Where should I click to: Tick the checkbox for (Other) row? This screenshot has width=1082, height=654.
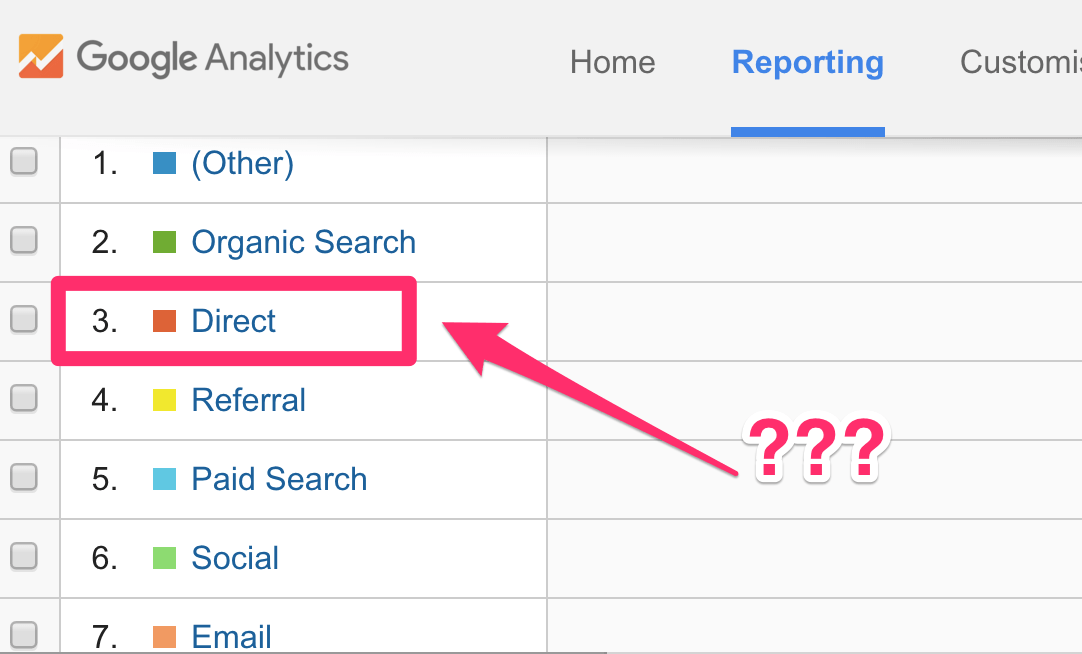click(x=24, y=162)
